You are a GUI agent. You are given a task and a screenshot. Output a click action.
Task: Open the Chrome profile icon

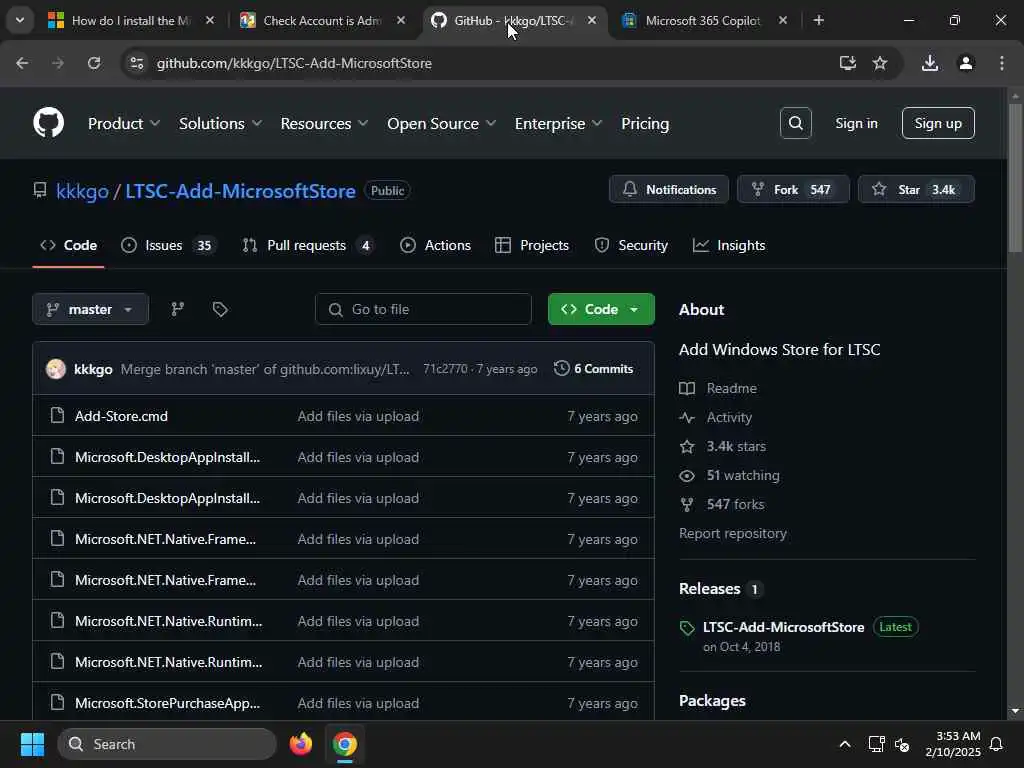(966, 63)
